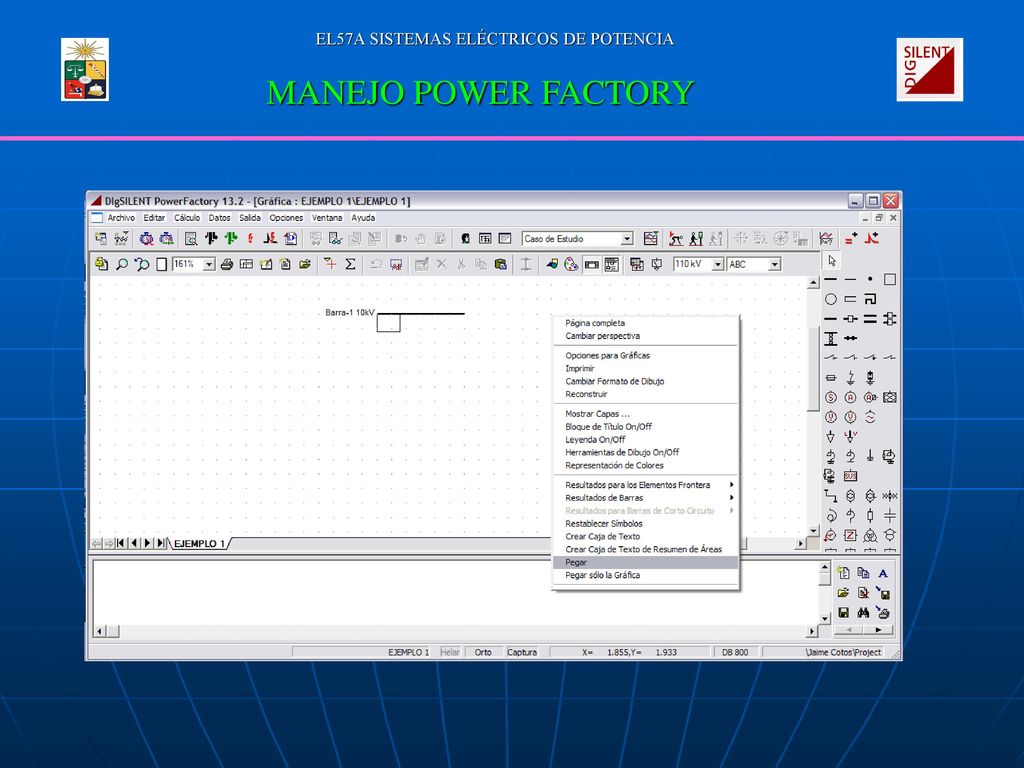Click the binoculars search icon
1024x768 pixels.
[x=863, y=613]
